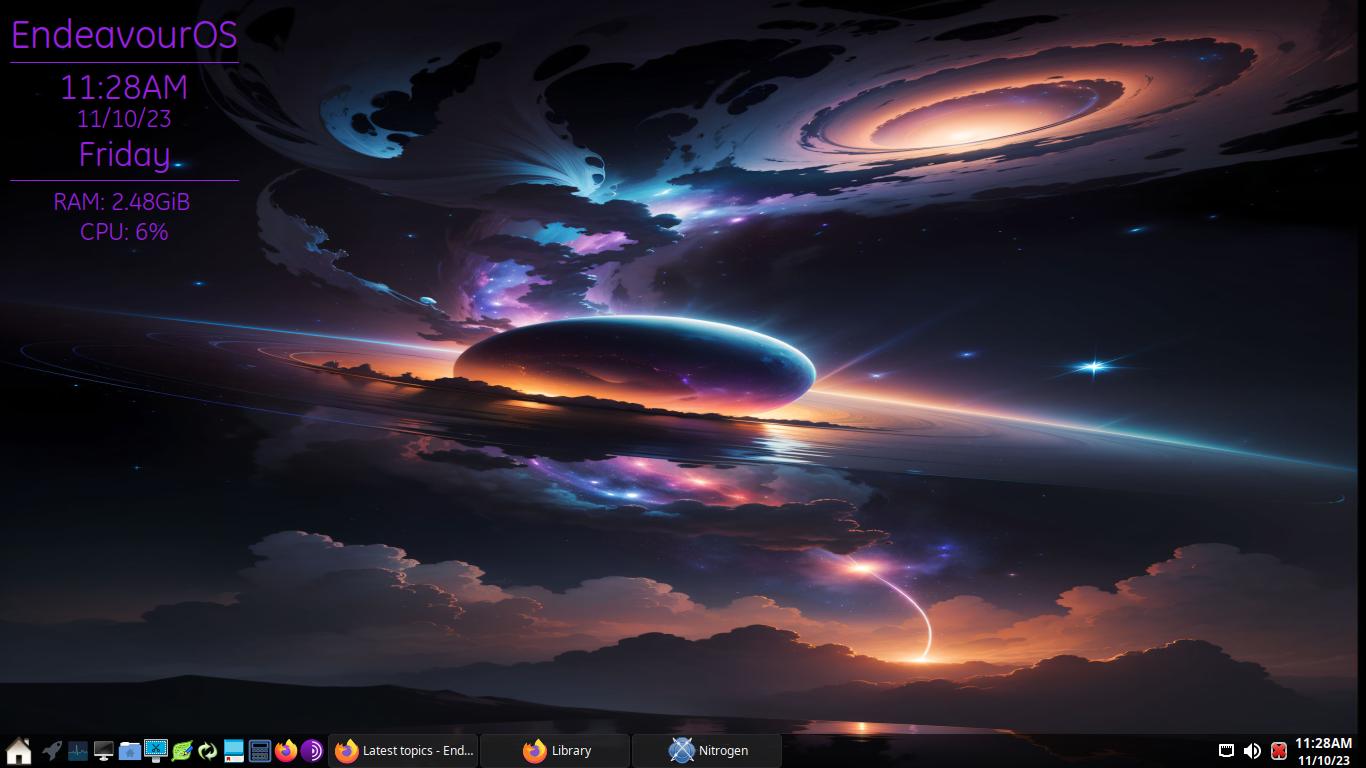Open the green leaf text editor icon
The width and height of the screenshot is (1366, 768).
pyautogui.click(x=182, y=750)
